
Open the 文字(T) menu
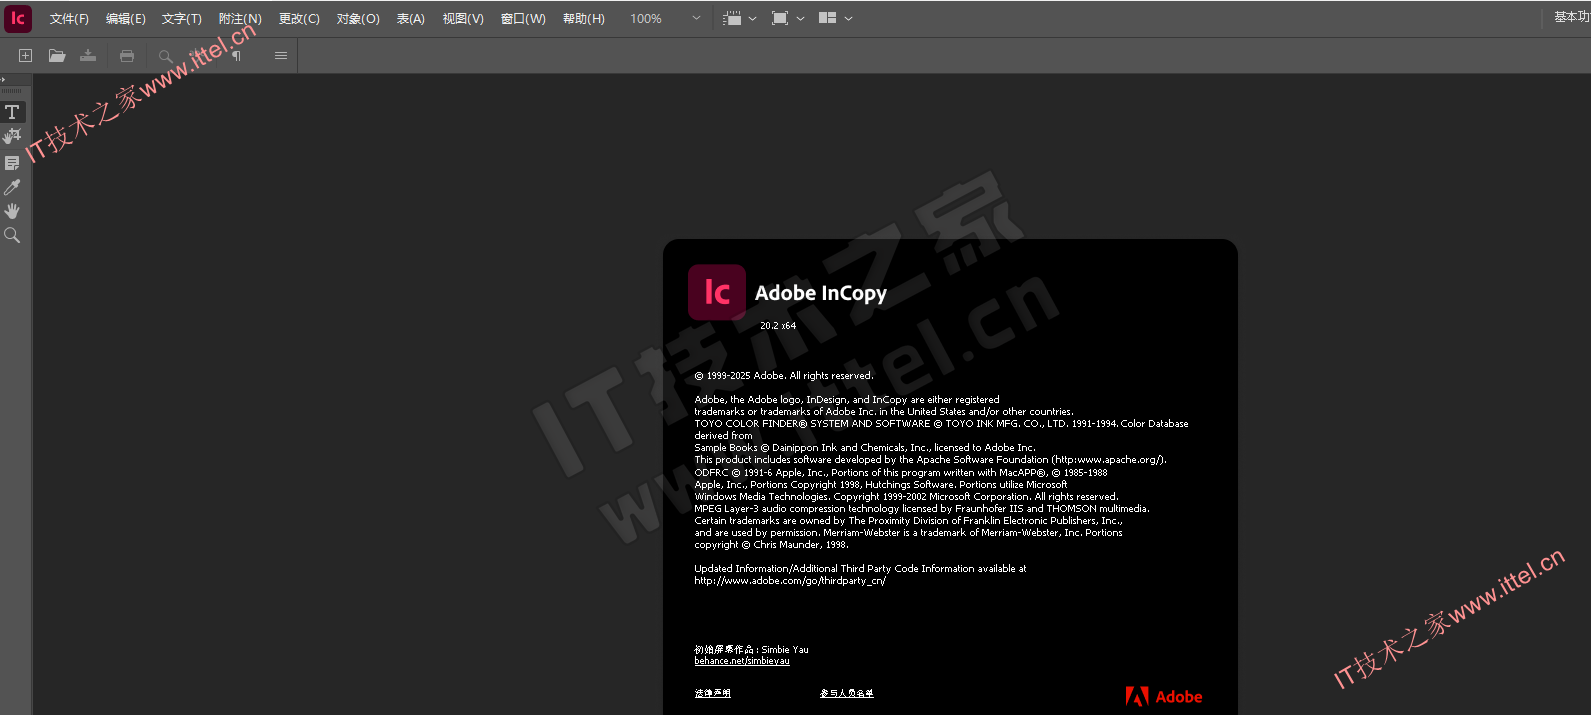(181, 19)
